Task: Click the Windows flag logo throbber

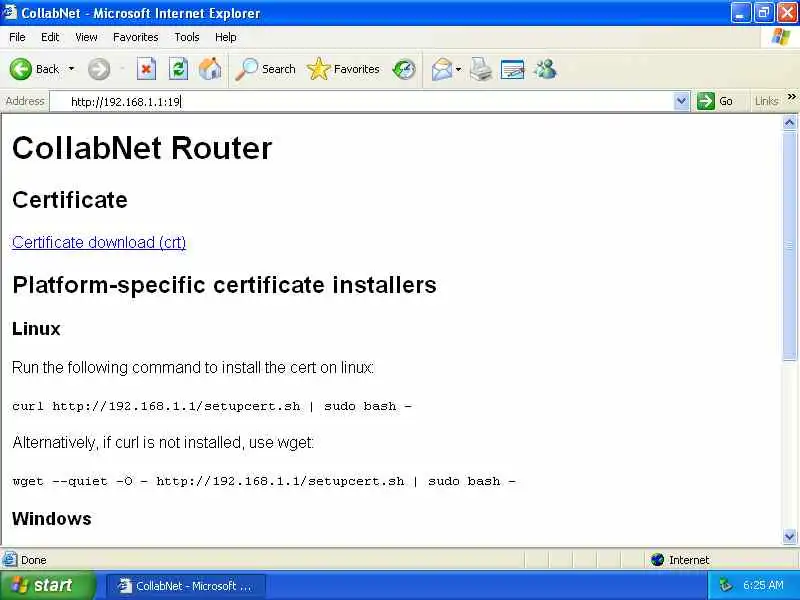Action: (x=781, y=37)
